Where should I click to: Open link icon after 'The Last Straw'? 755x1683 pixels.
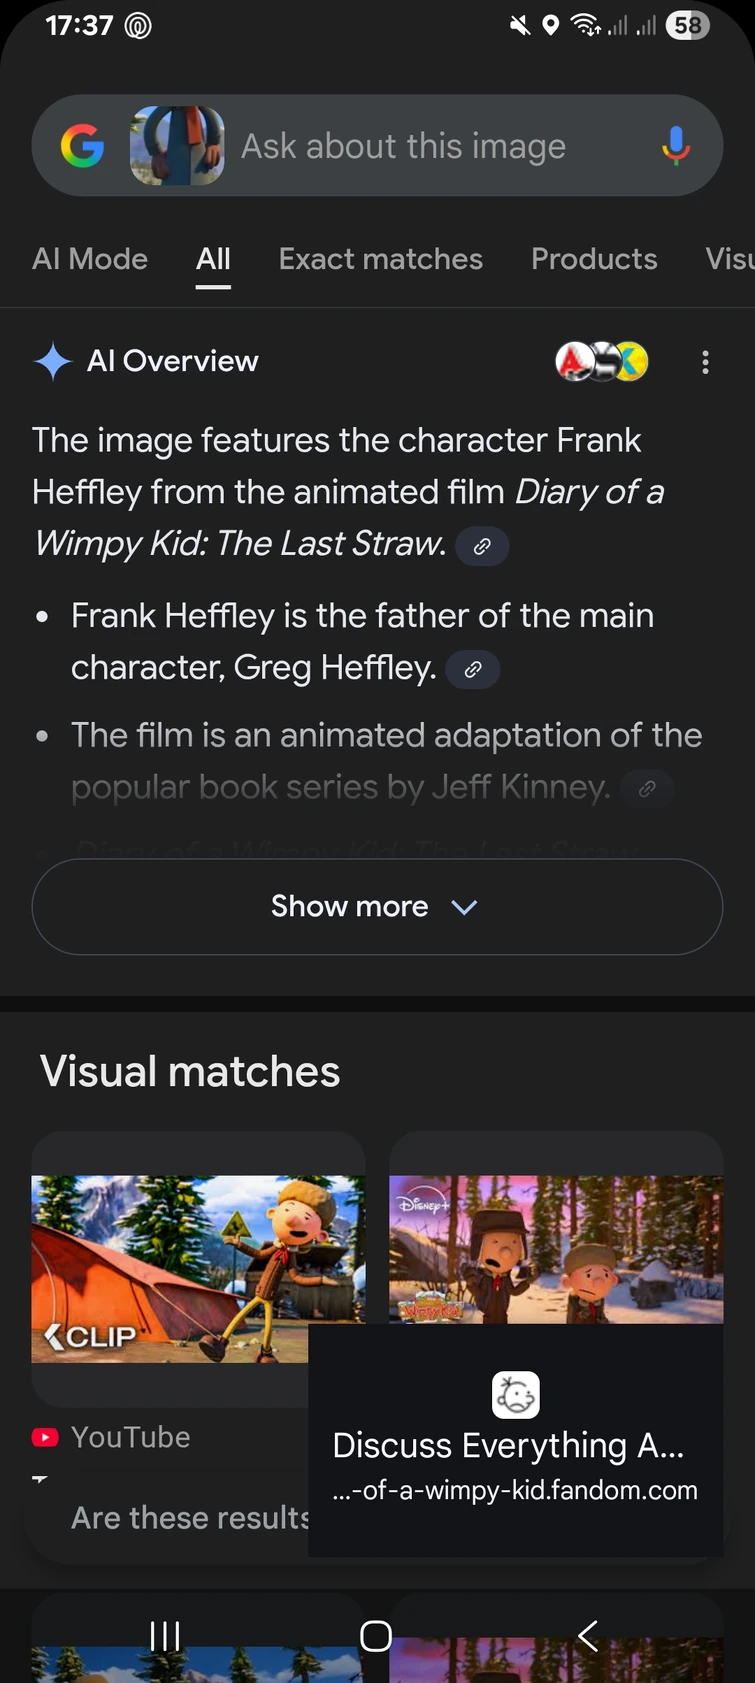pyautogui.click(x=482, y=546)
